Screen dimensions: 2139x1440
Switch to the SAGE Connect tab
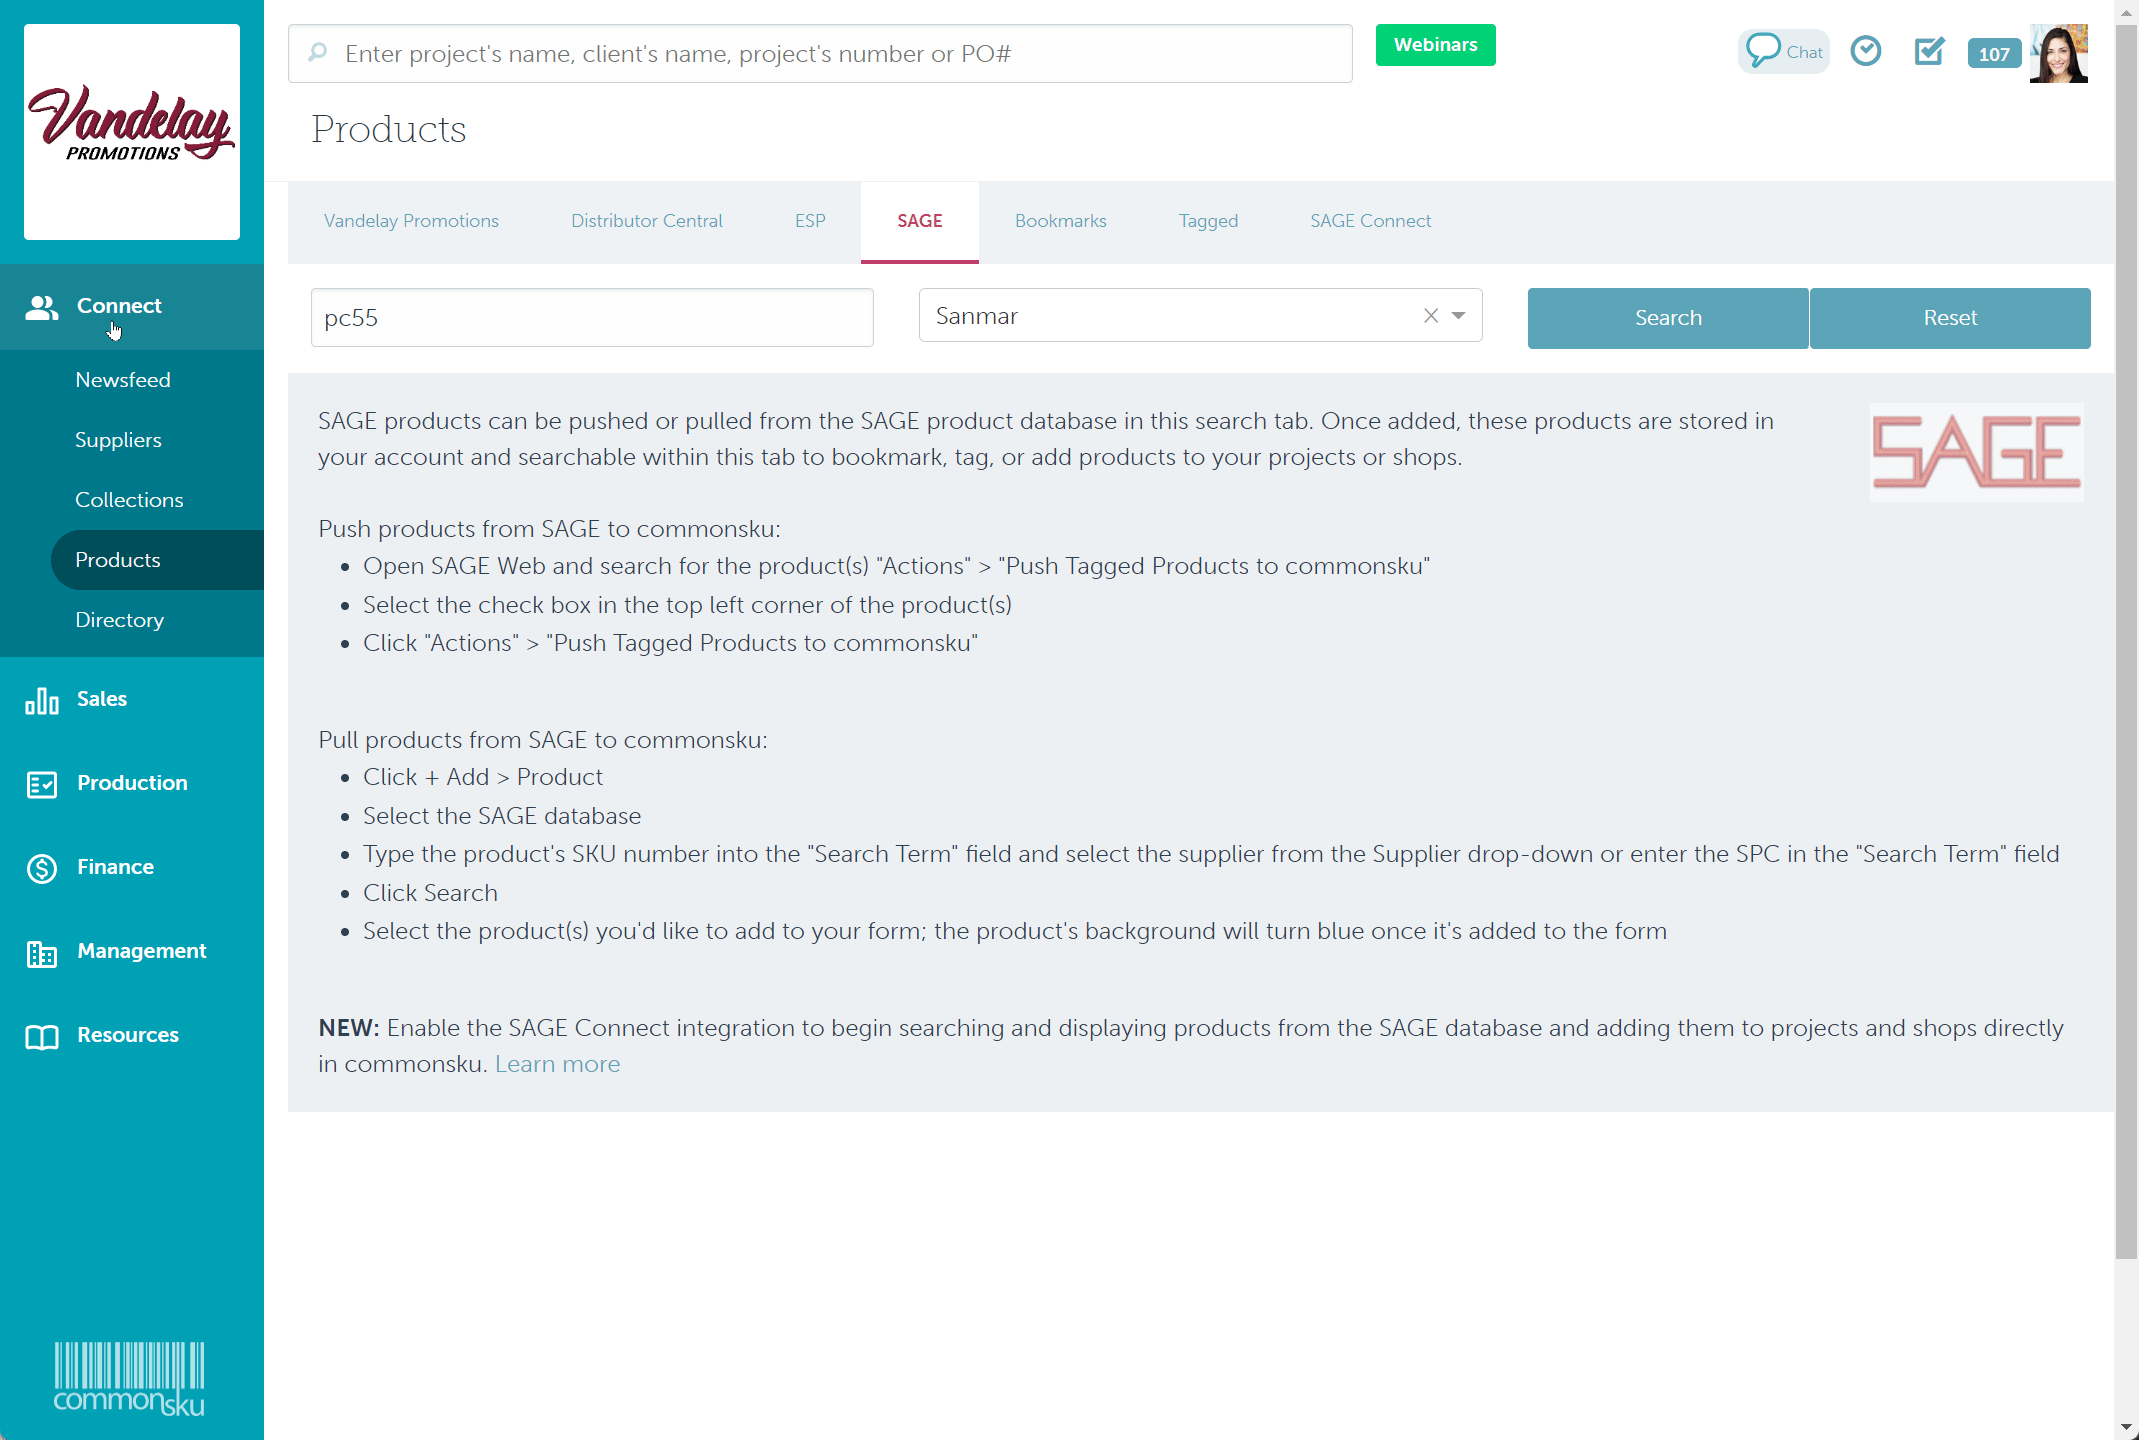pos(1371,221)
